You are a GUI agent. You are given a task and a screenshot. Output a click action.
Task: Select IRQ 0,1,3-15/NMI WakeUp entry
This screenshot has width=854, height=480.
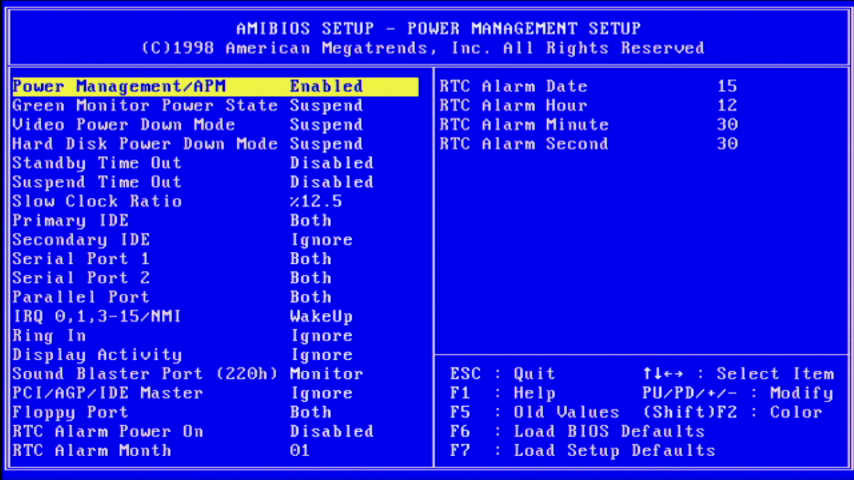coord(97,317)
